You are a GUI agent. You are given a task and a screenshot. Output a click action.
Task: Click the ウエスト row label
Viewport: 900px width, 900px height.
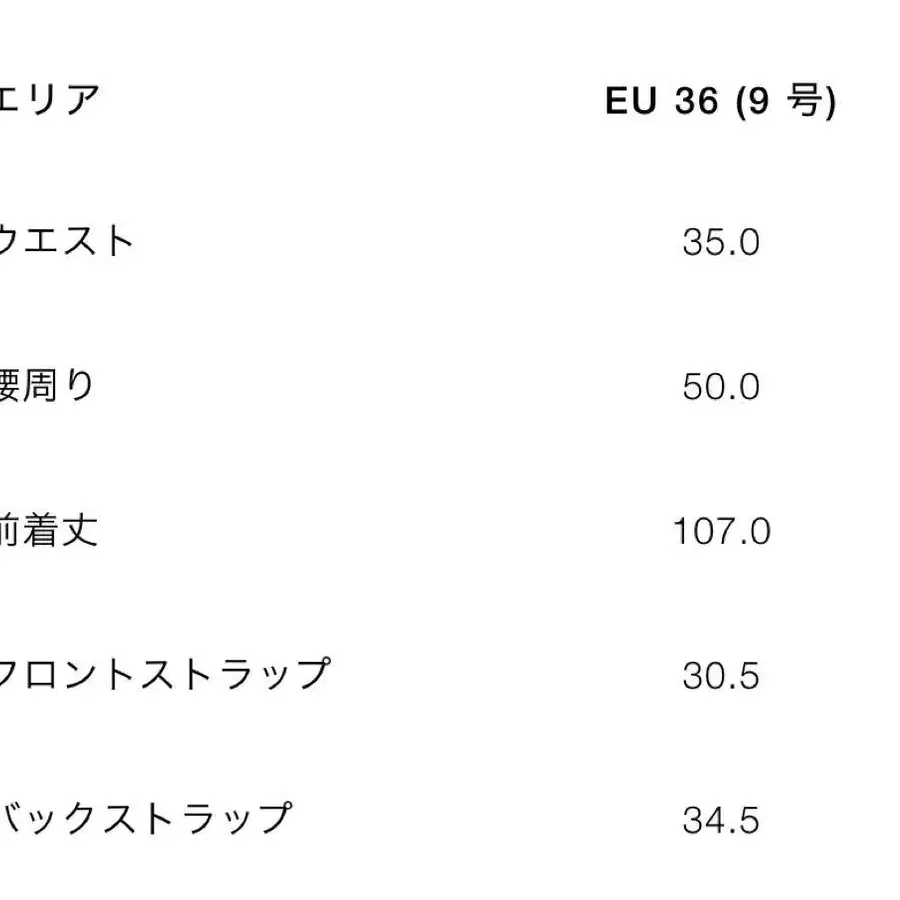66,241
